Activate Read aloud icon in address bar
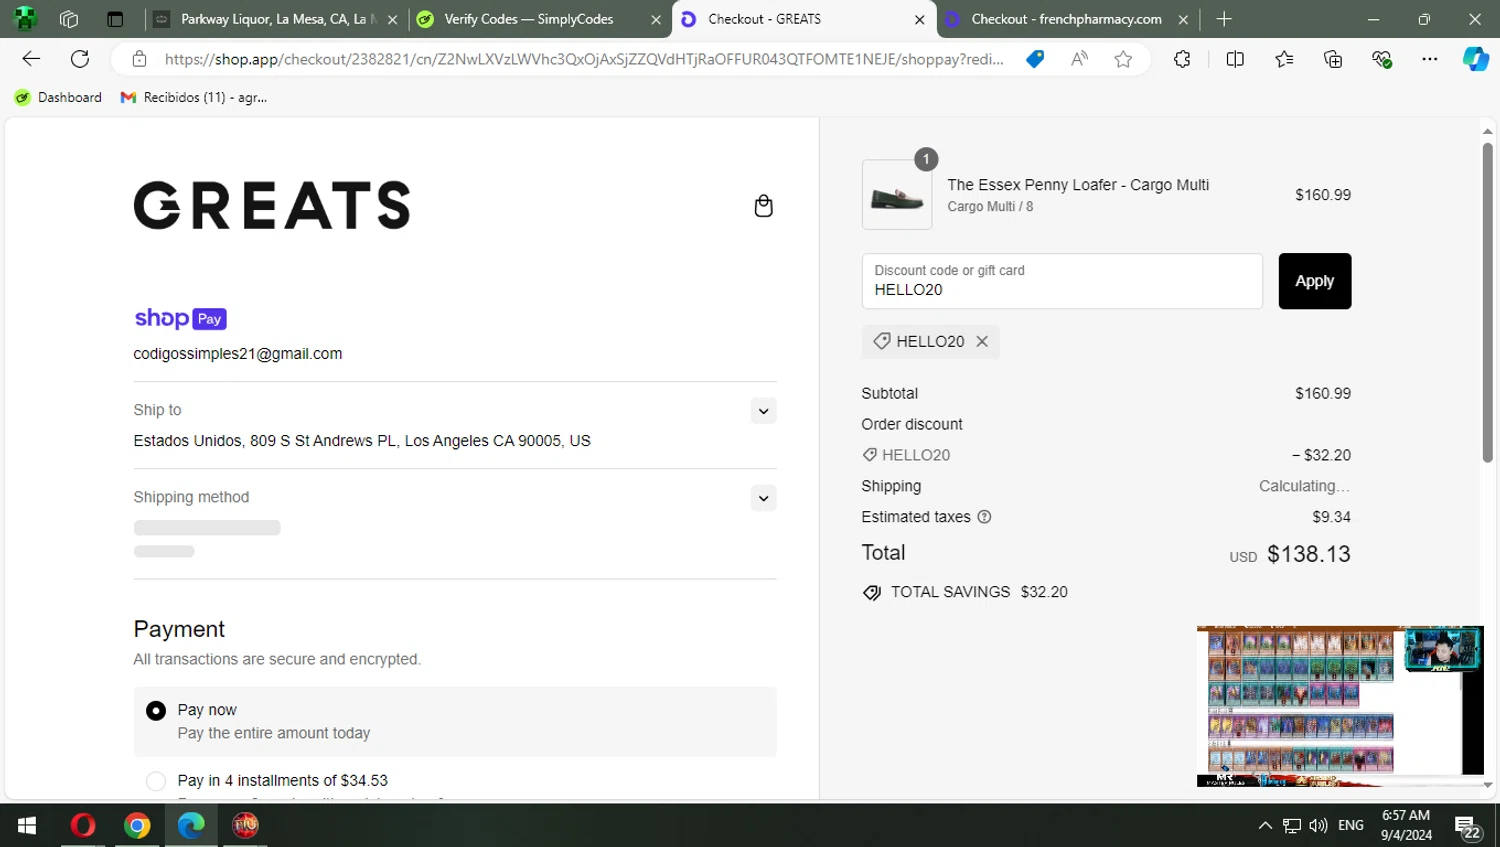1500x847 pixels. (x=1079, y=59)
